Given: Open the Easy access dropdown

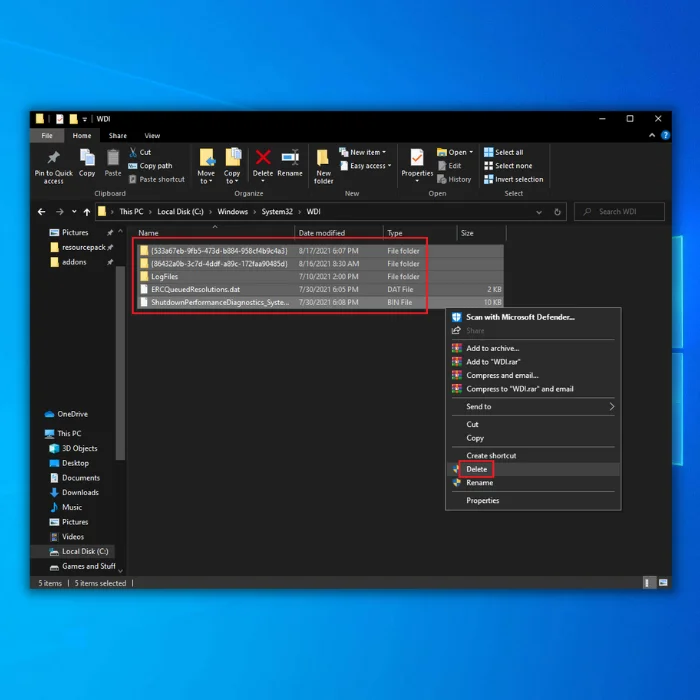Looking at the screenshot, I should click(368, 166).
